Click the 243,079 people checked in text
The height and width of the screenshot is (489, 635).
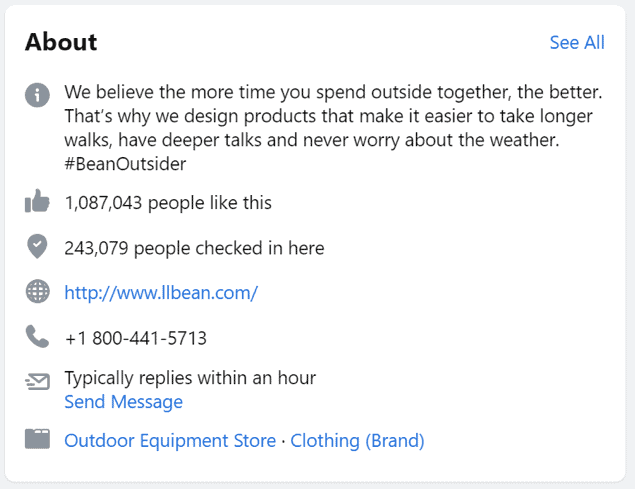pyautogui.click(x=194, y=248)
